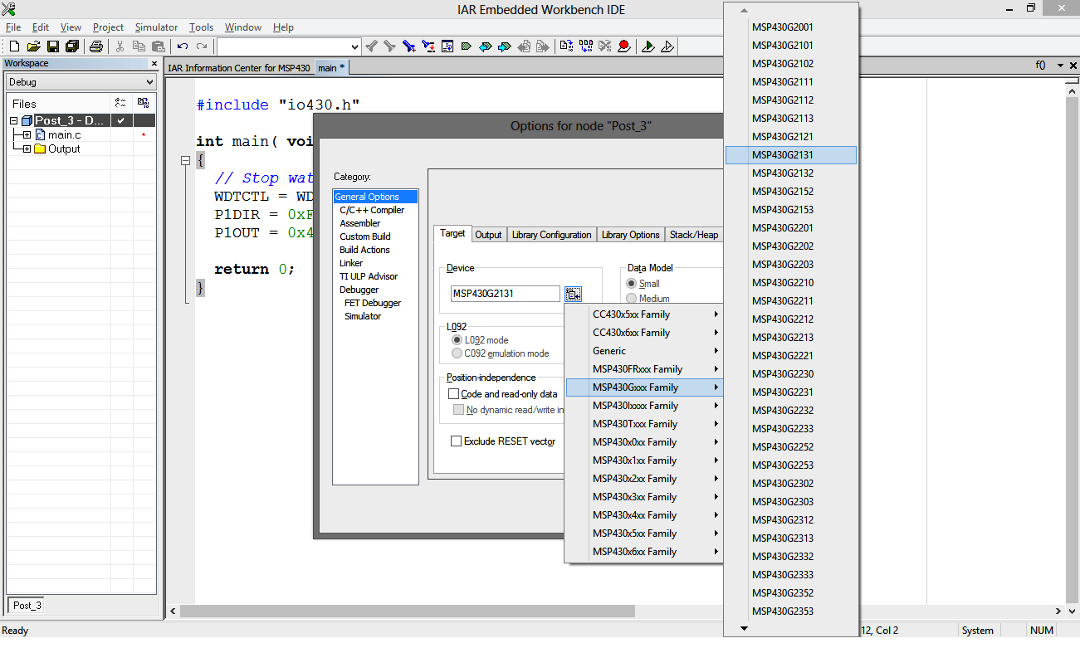Click the Make build toolbar icon
1080x648 pixels.
tap(586, 47)
